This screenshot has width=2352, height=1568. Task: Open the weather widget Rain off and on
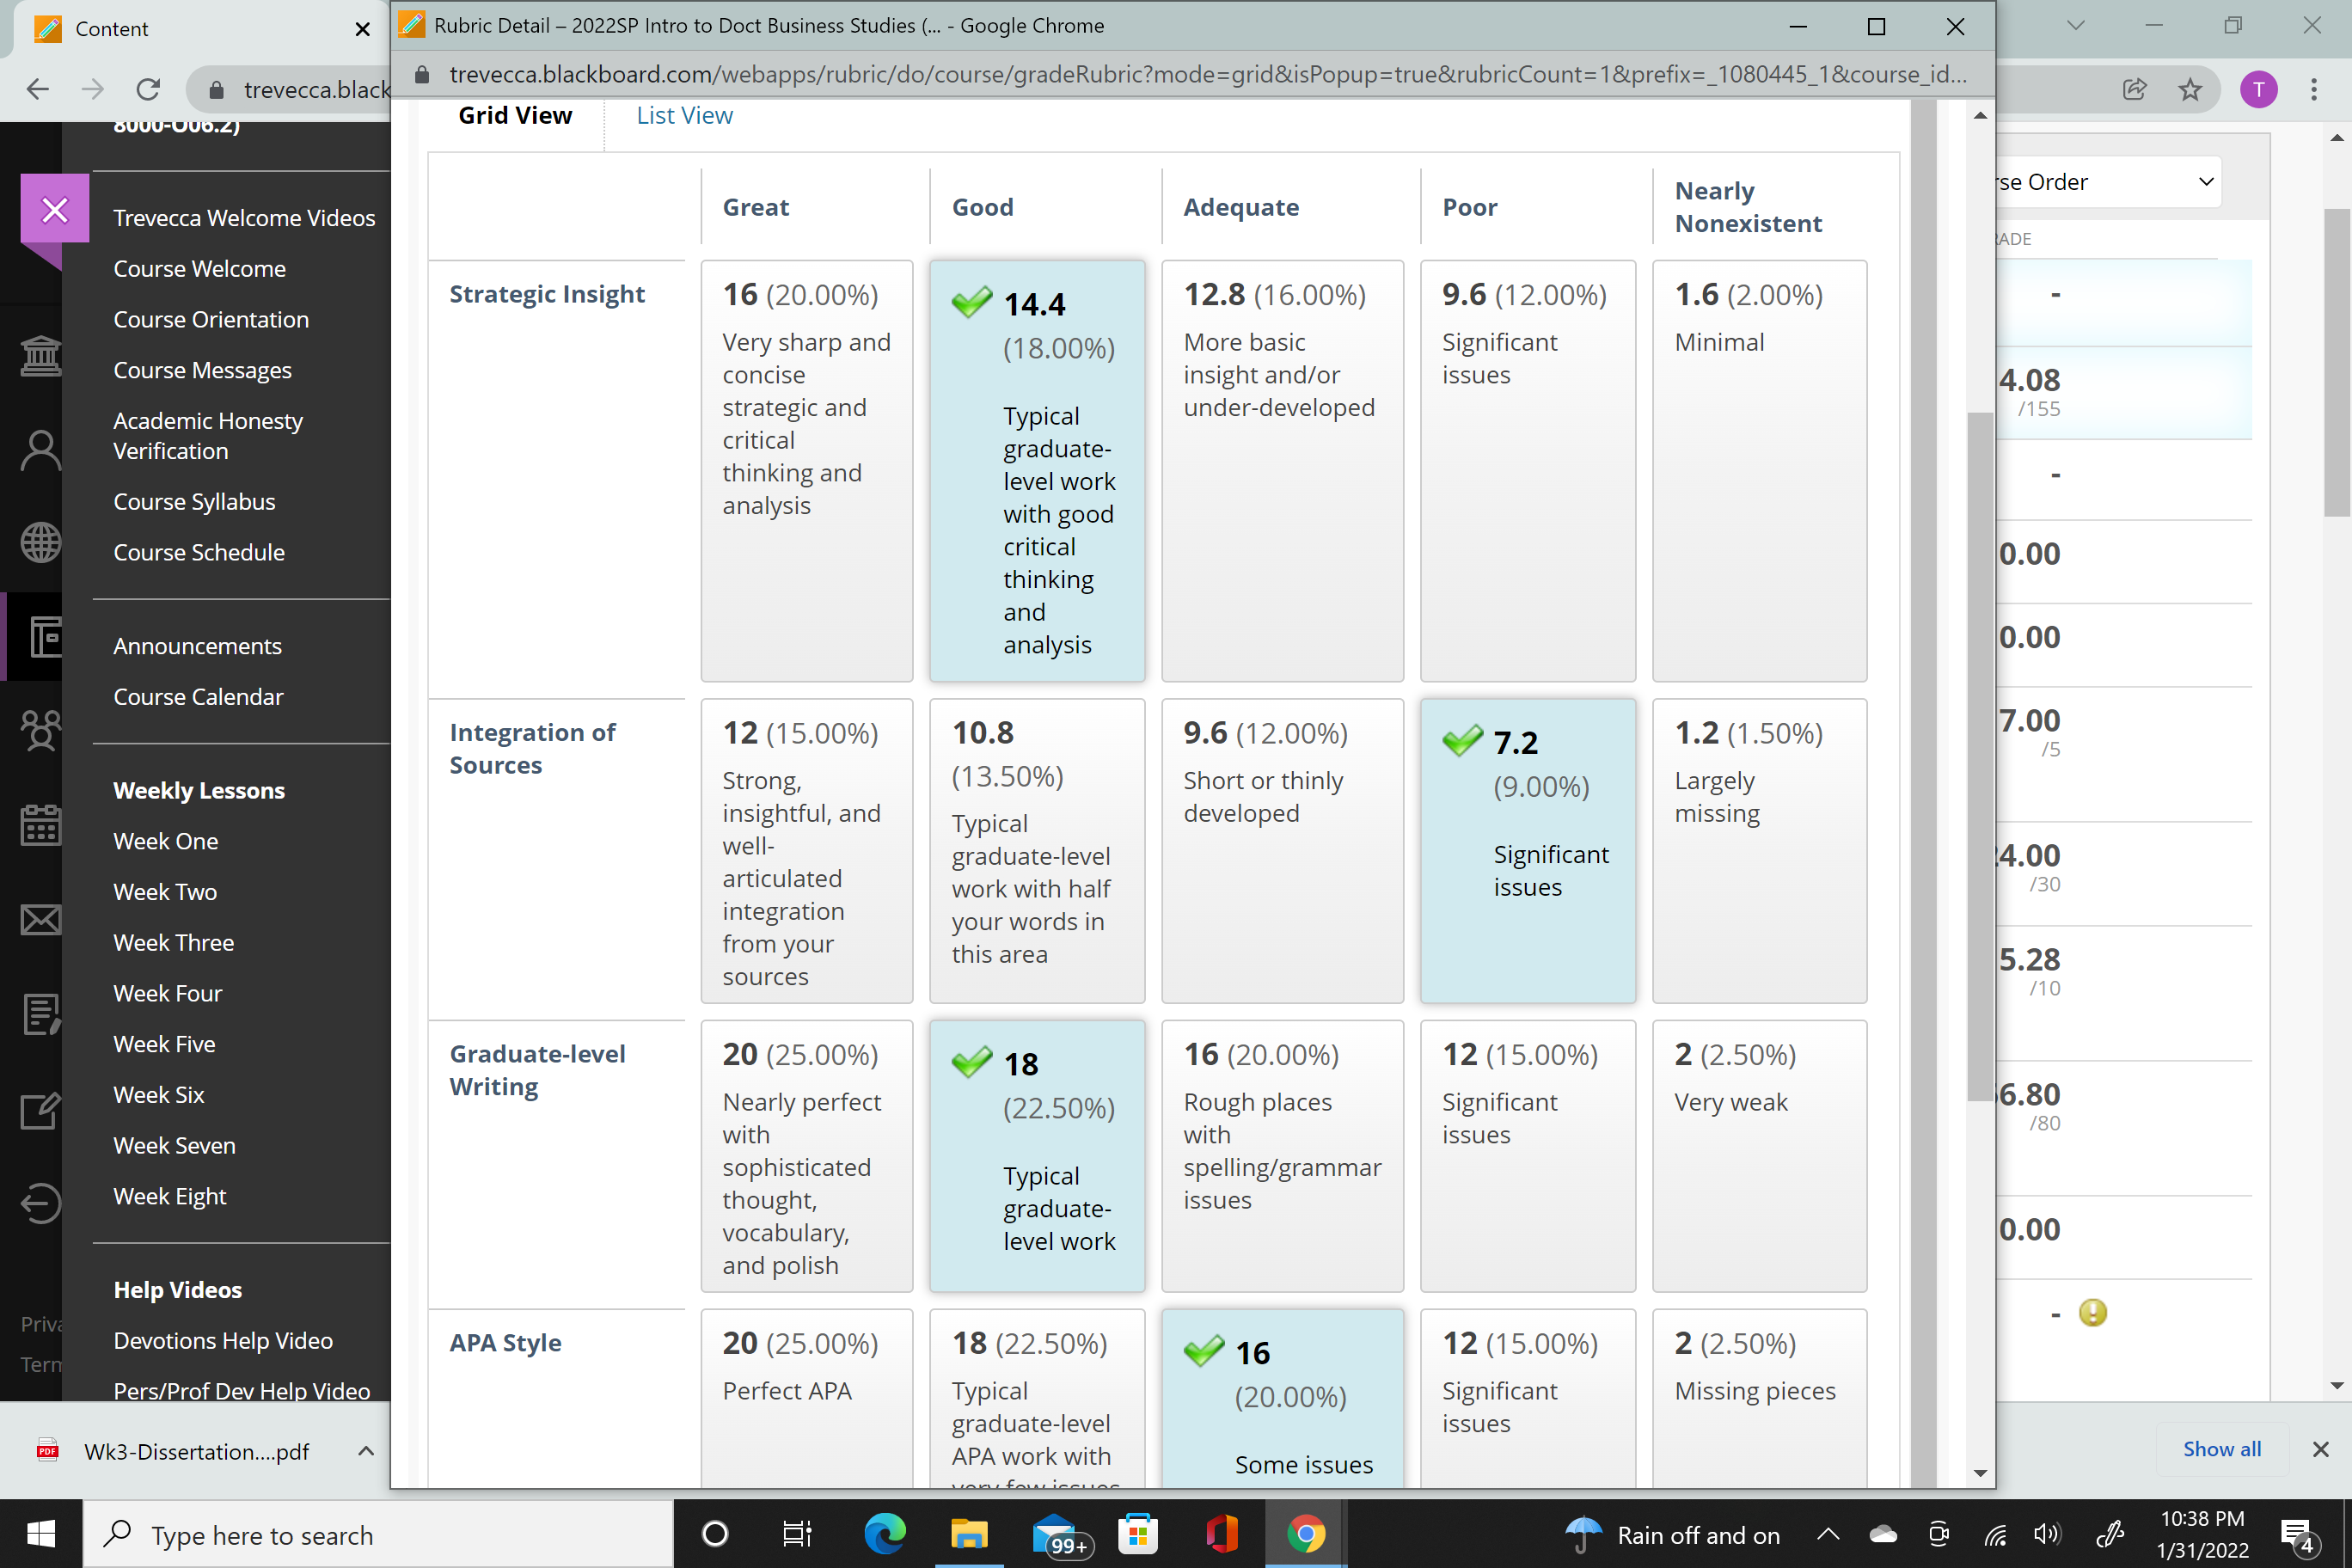point(1673,1534)
